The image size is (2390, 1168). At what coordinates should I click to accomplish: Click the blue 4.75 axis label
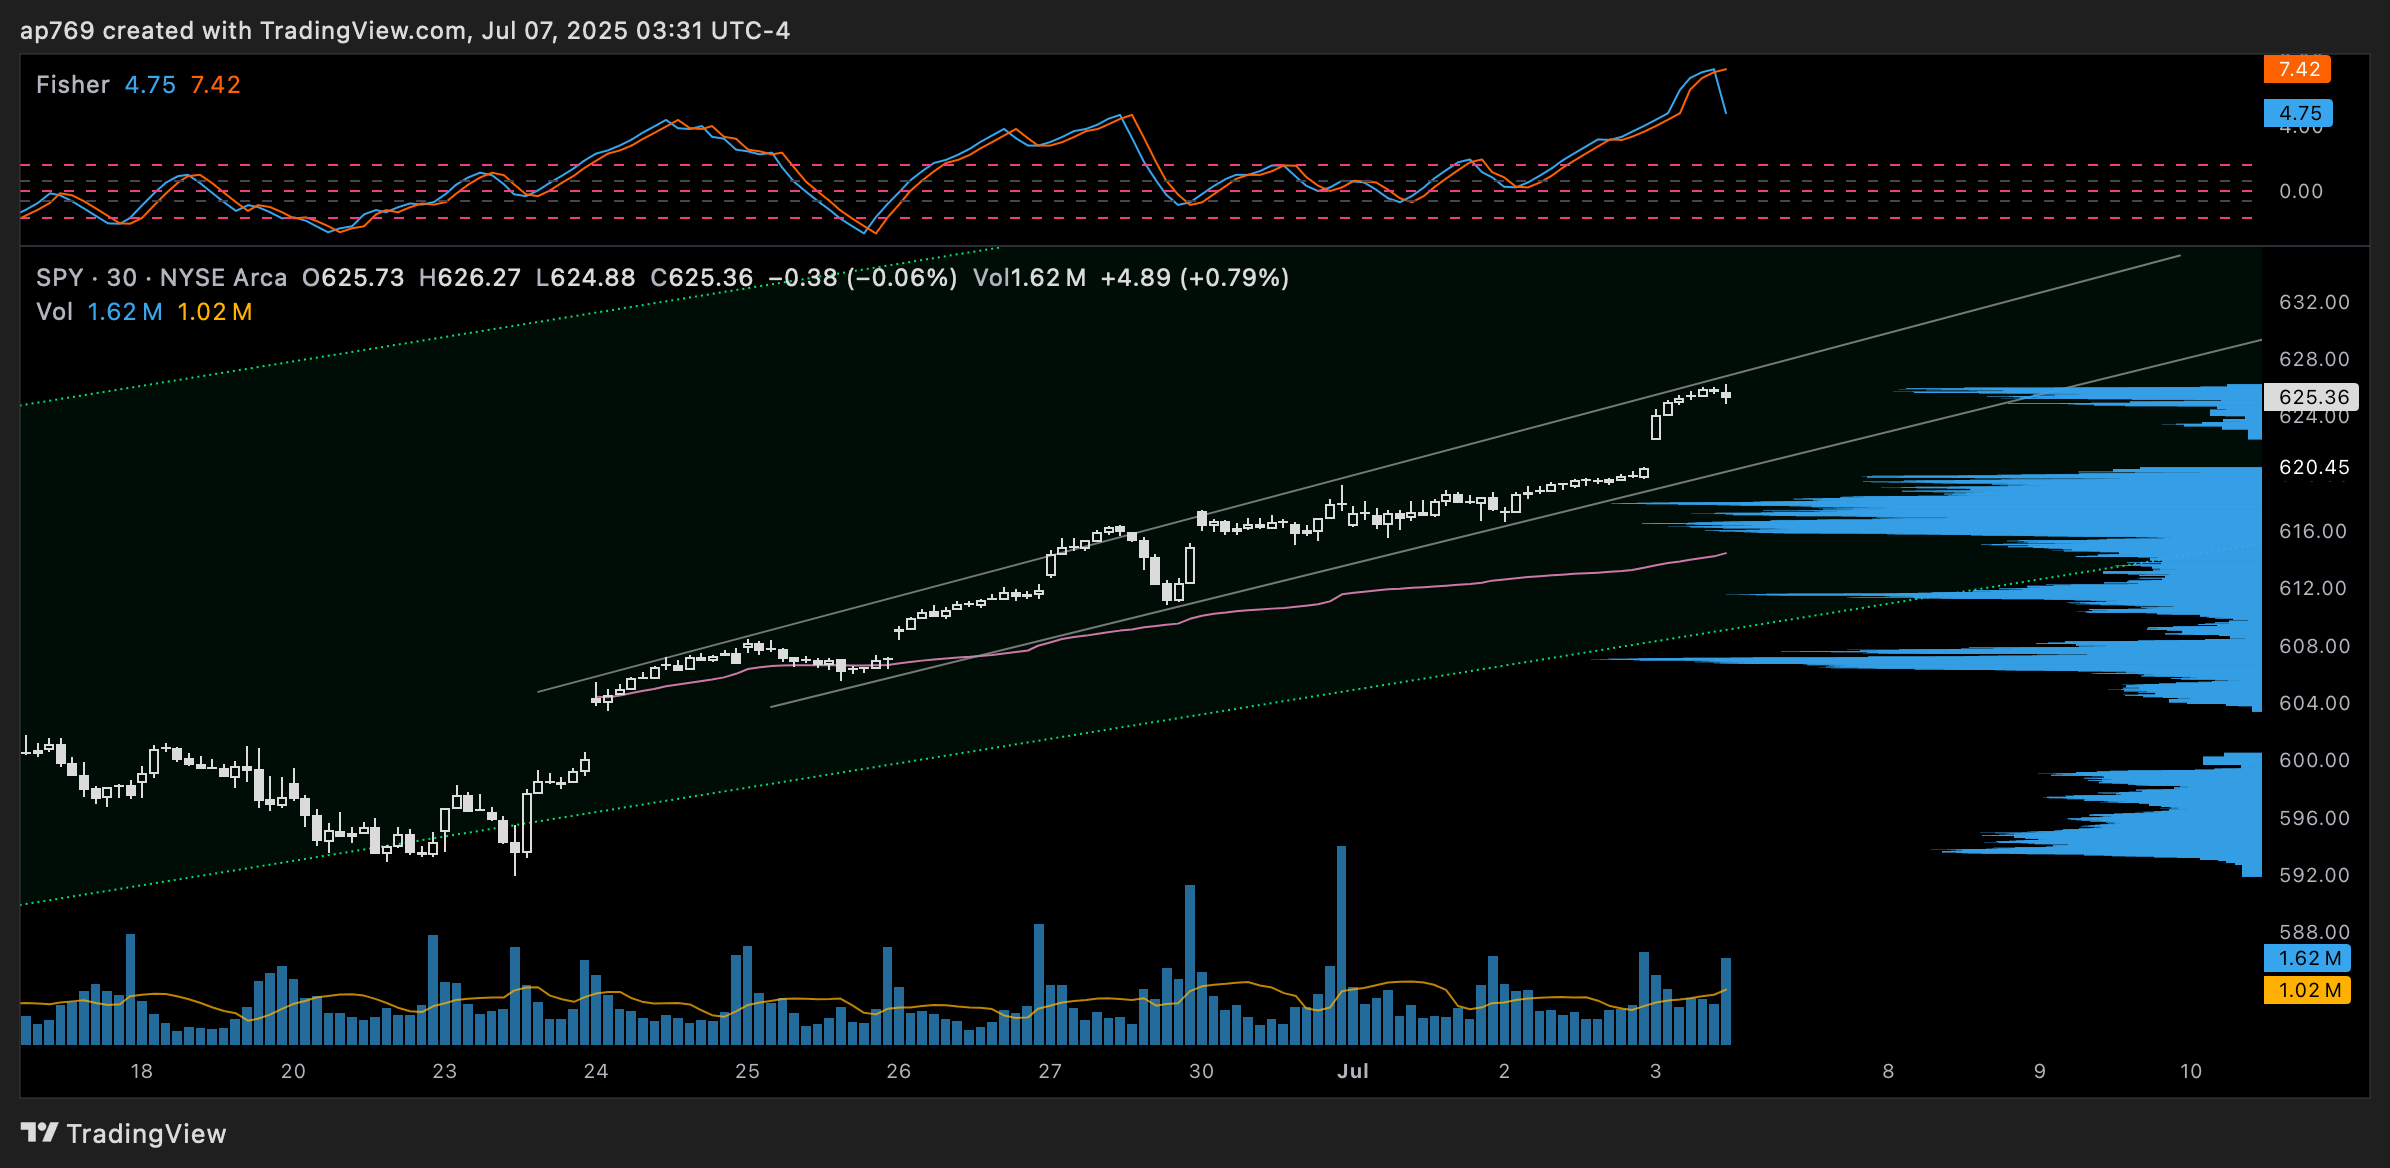[2298, 113]
